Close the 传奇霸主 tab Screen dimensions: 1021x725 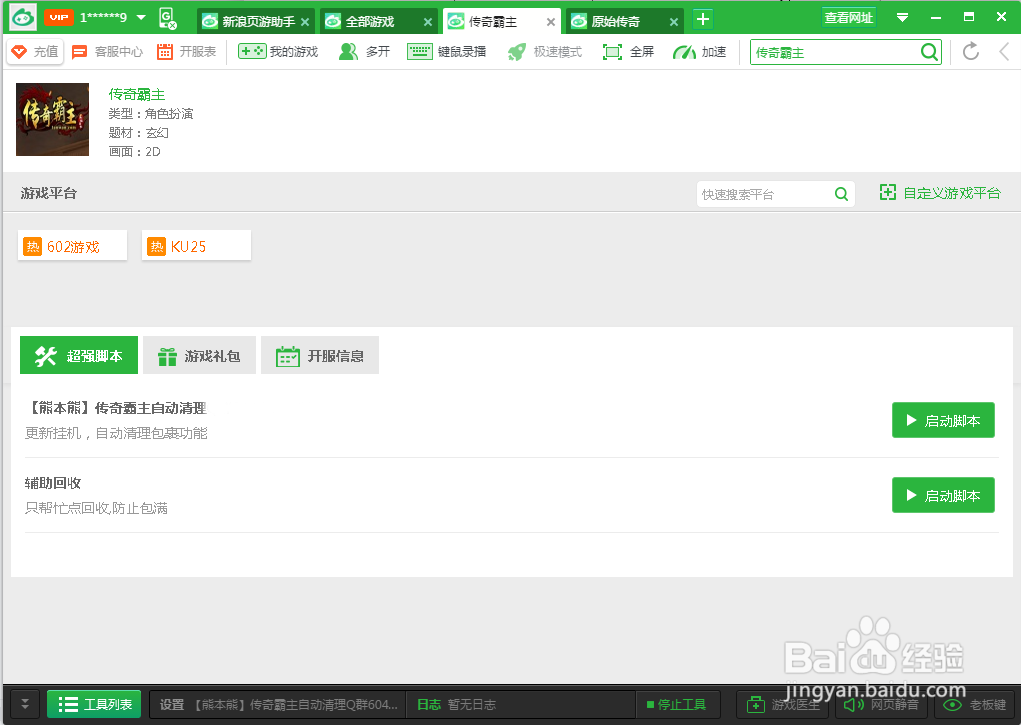551,22
